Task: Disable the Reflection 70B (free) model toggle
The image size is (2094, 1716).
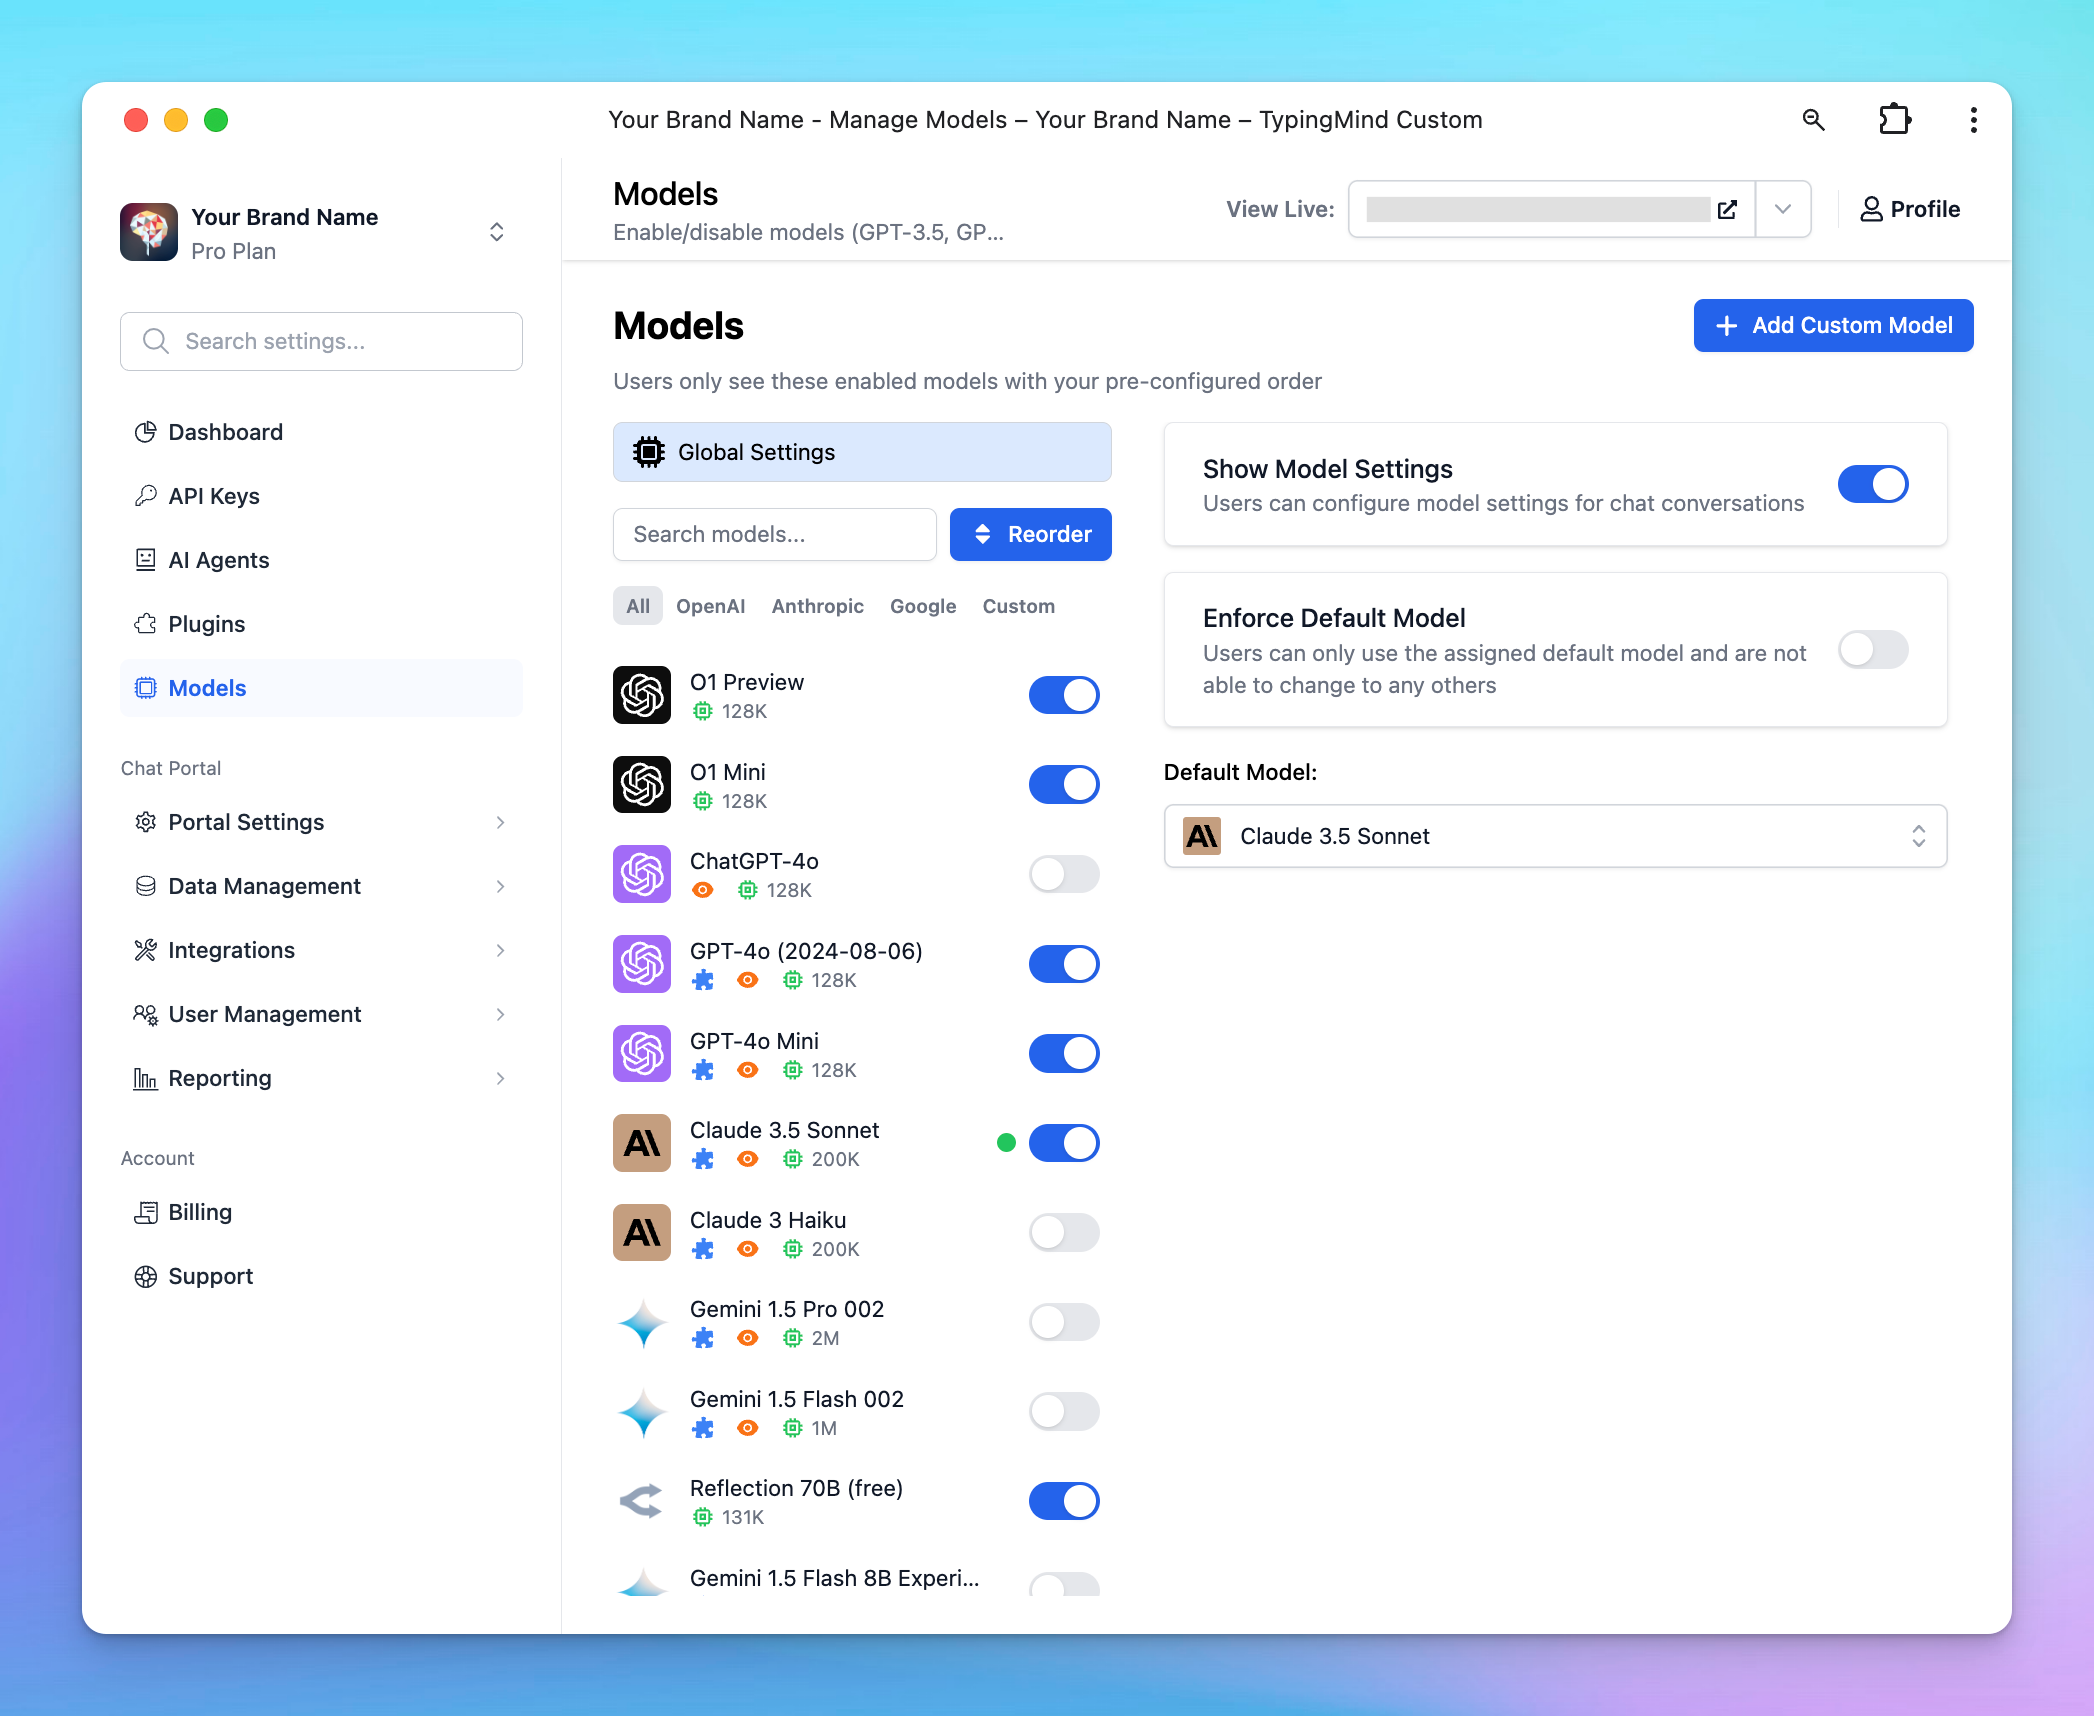Action: (1063, 1500)
